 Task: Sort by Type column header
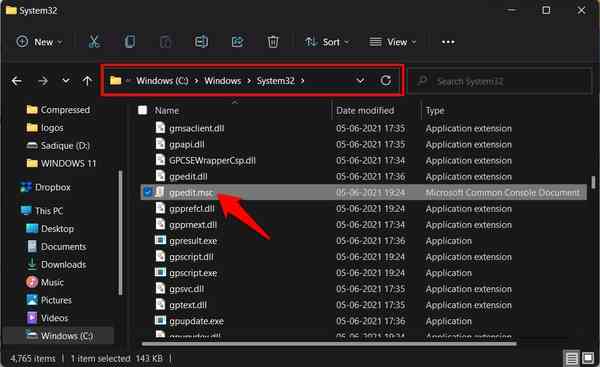[435, 111]
